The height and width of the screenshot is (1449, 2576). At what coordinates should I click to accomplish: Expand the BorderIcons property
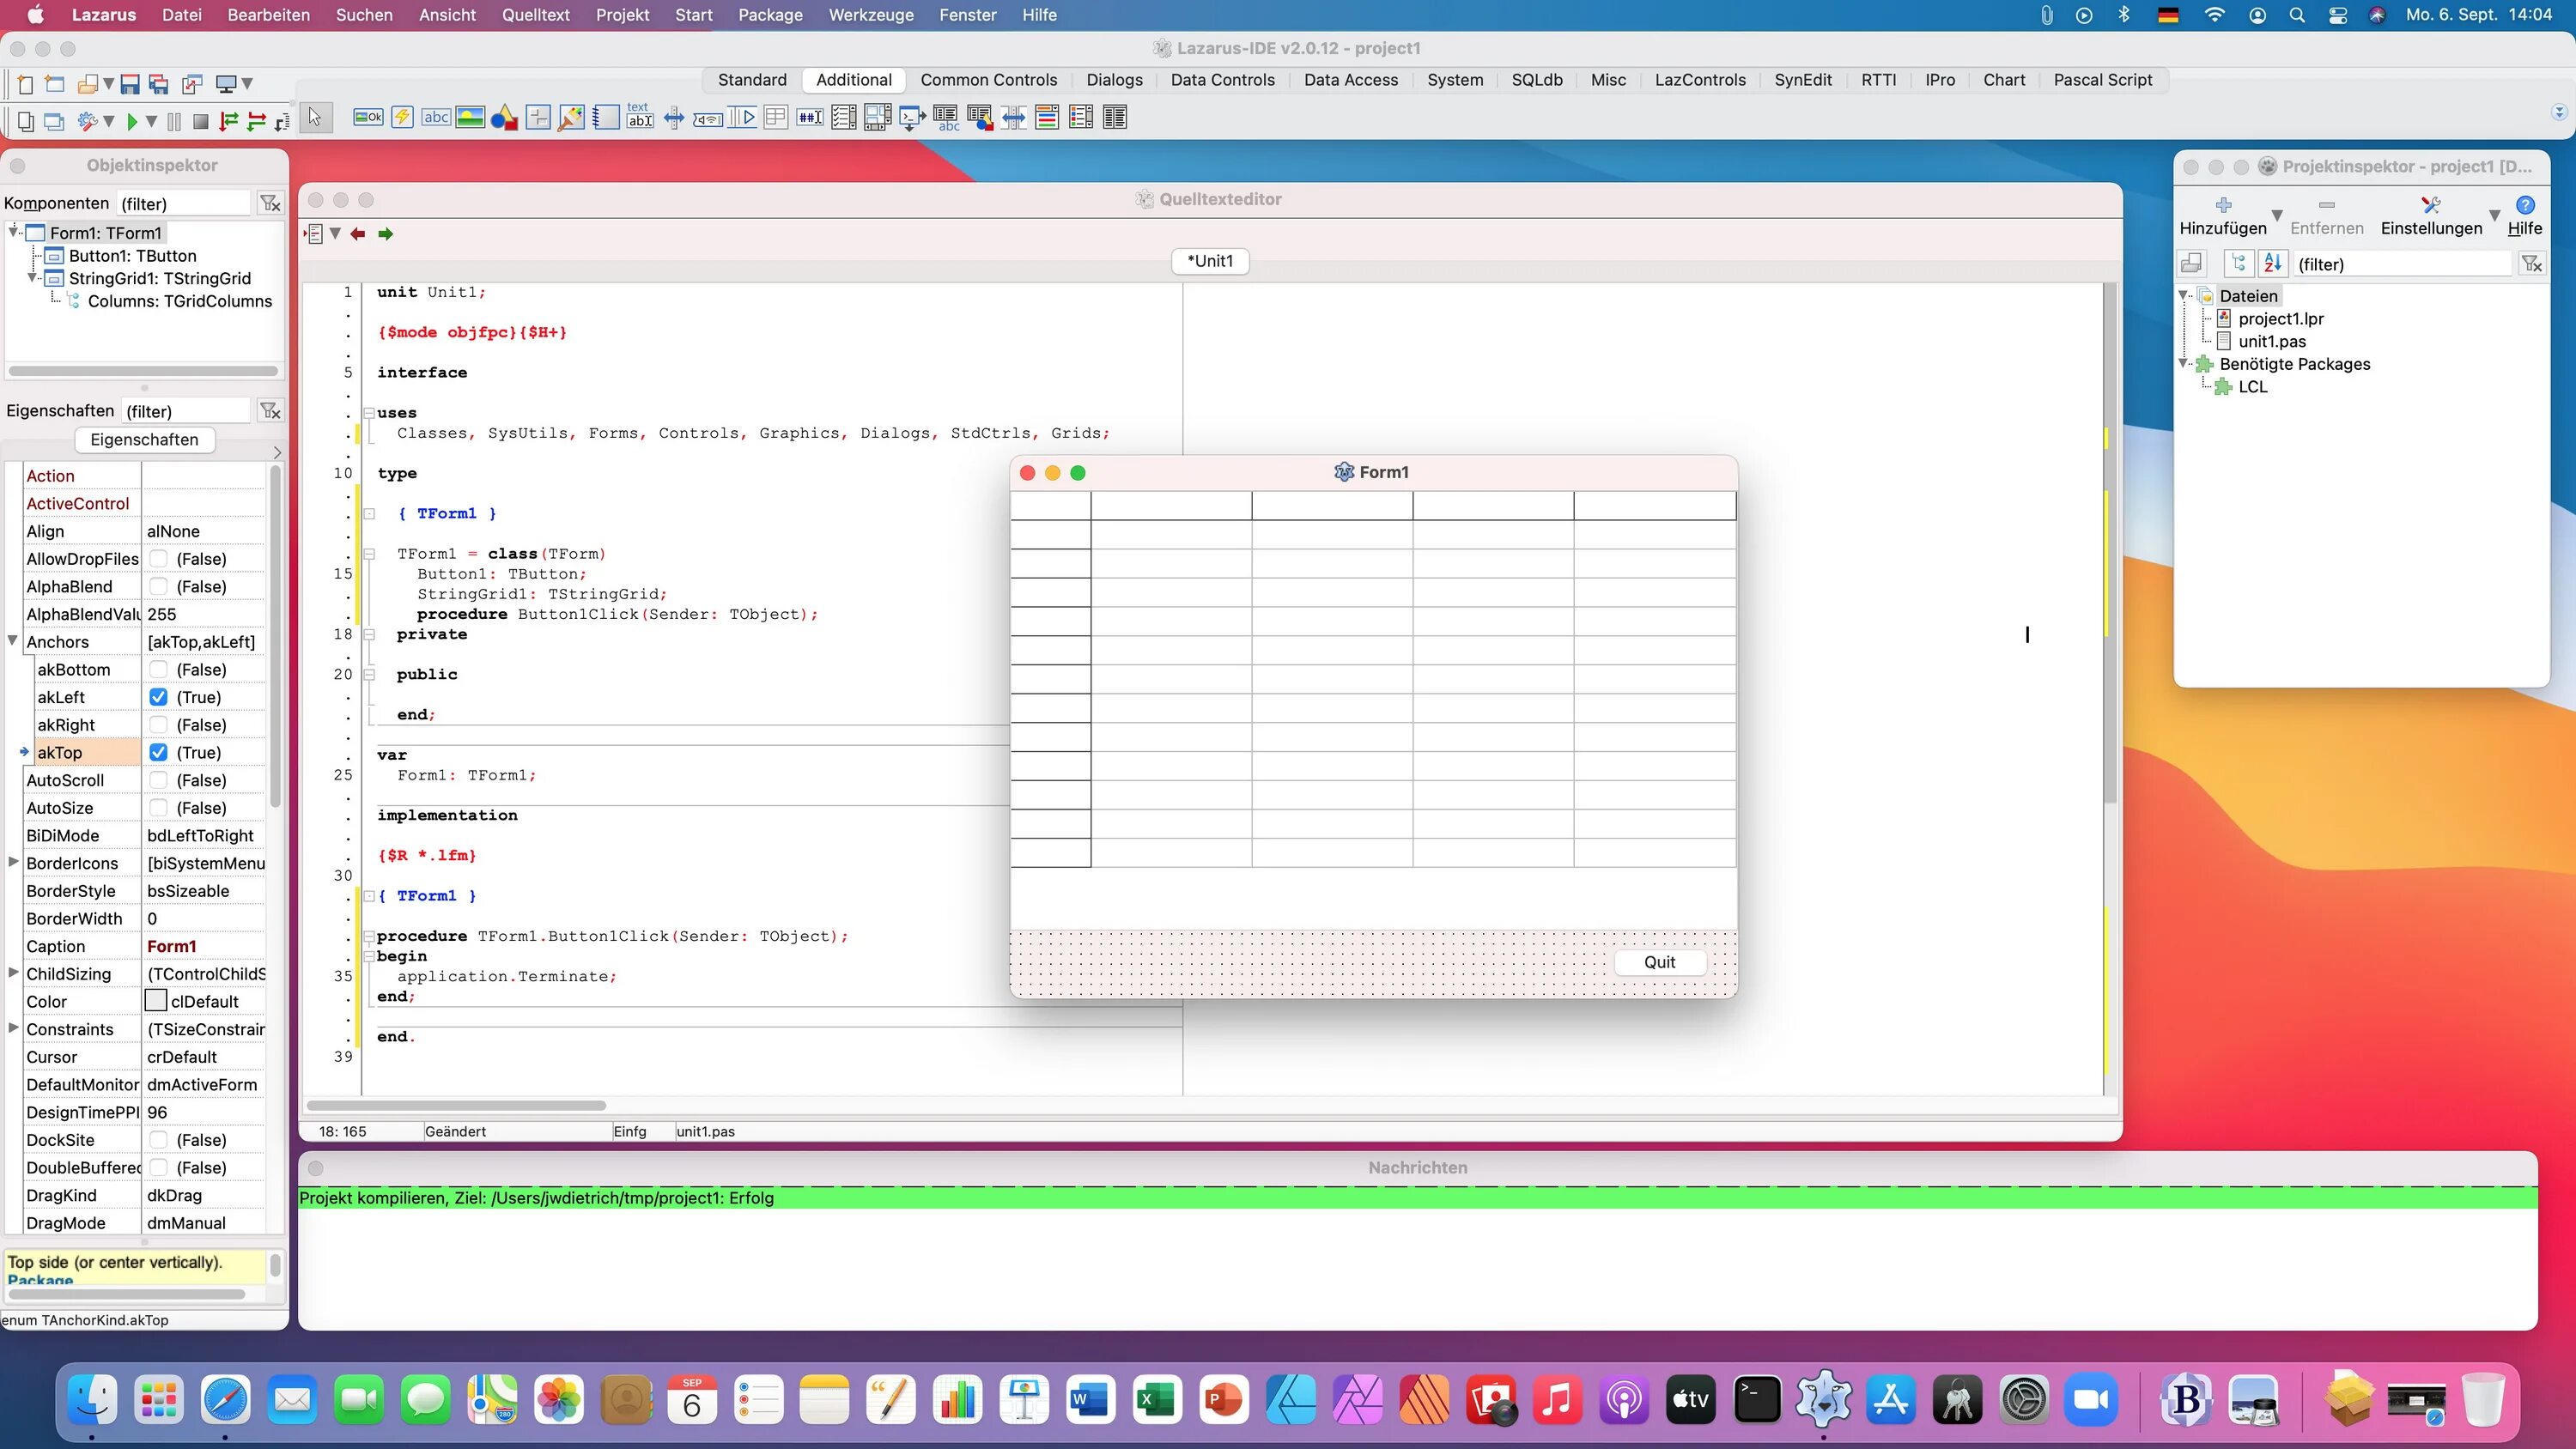(x=13, y=862)
